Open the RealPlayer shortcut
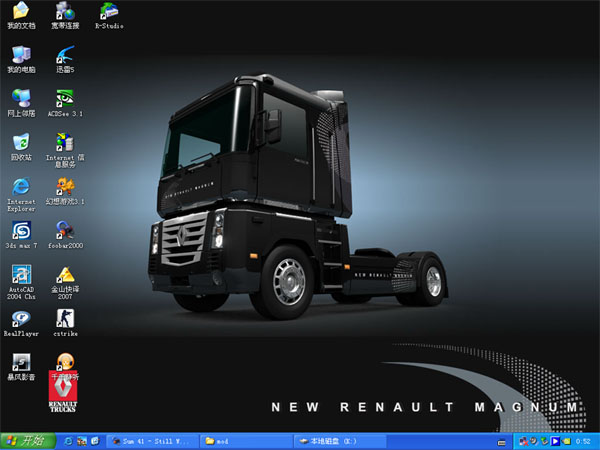Image resolution: width=600 pixels, height=450 pixels. [20, 320]
